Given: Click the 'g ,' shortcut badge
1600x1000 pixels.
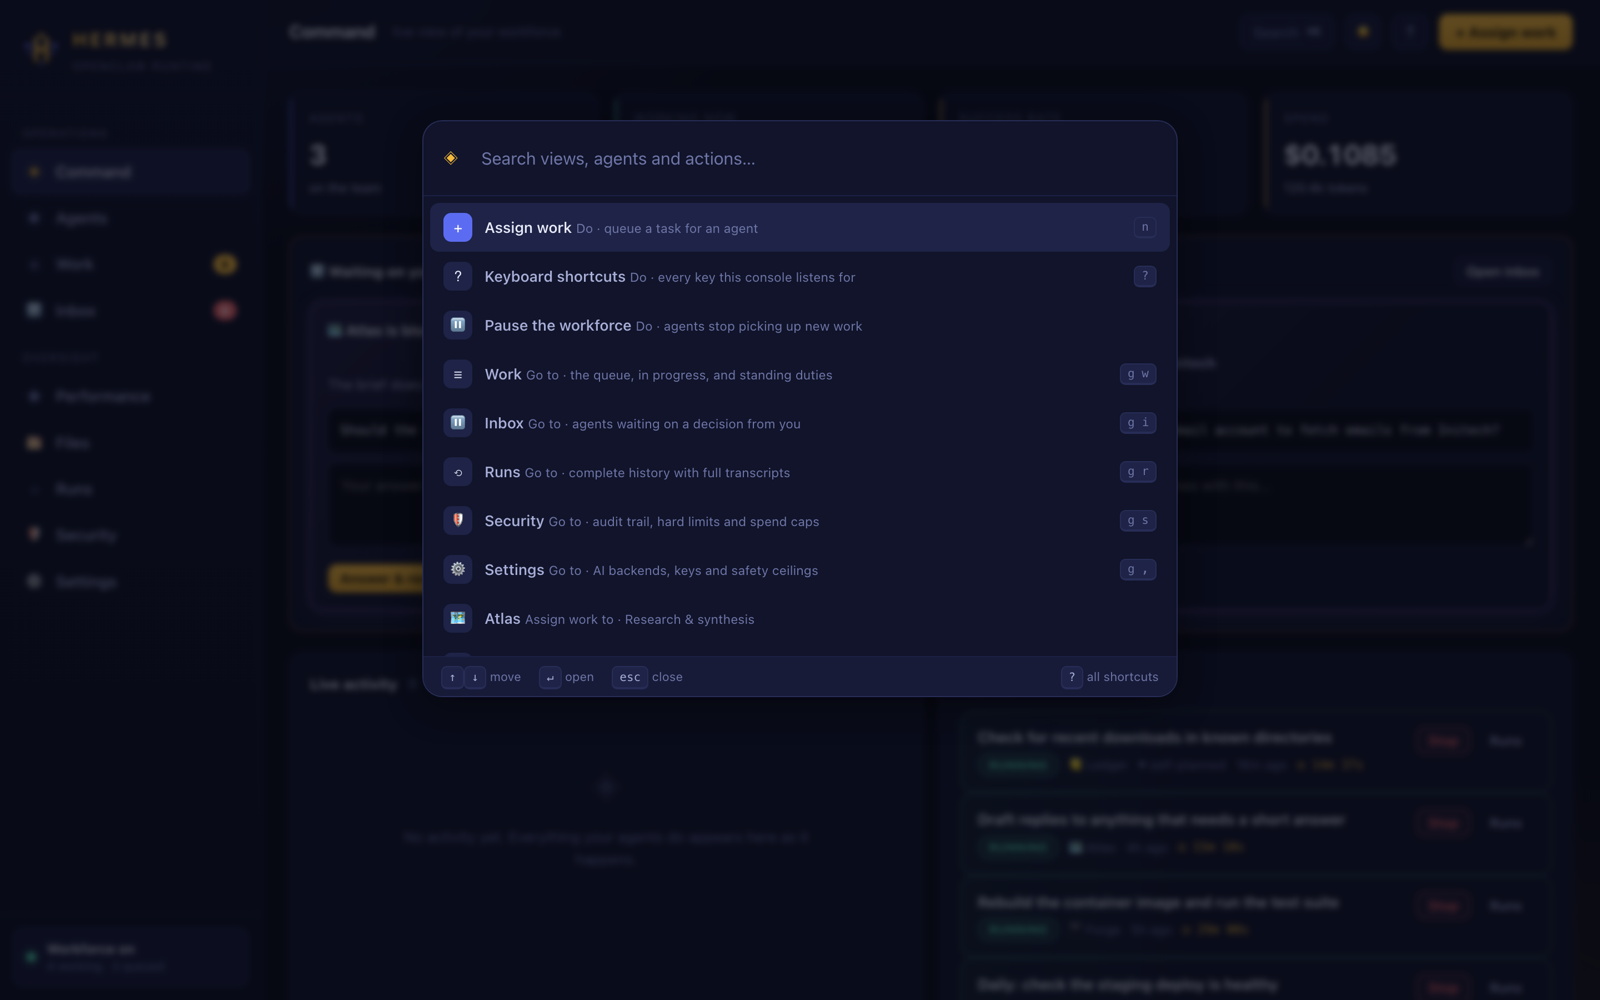Looking at the screenshot, I should tap(1138, 569).
